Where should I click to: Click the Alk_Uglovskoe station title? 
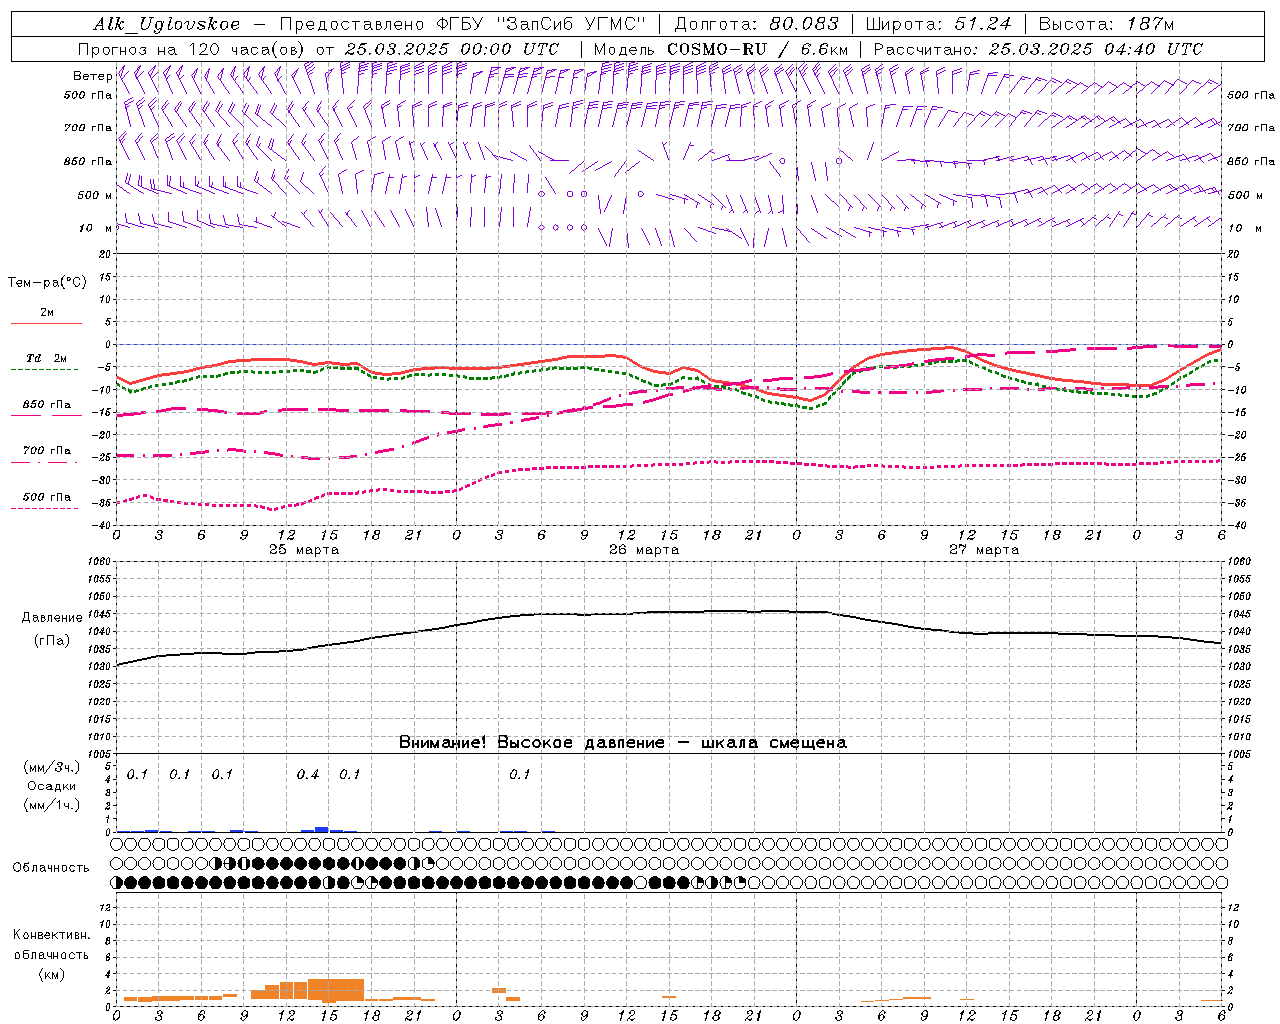point(167,24)
